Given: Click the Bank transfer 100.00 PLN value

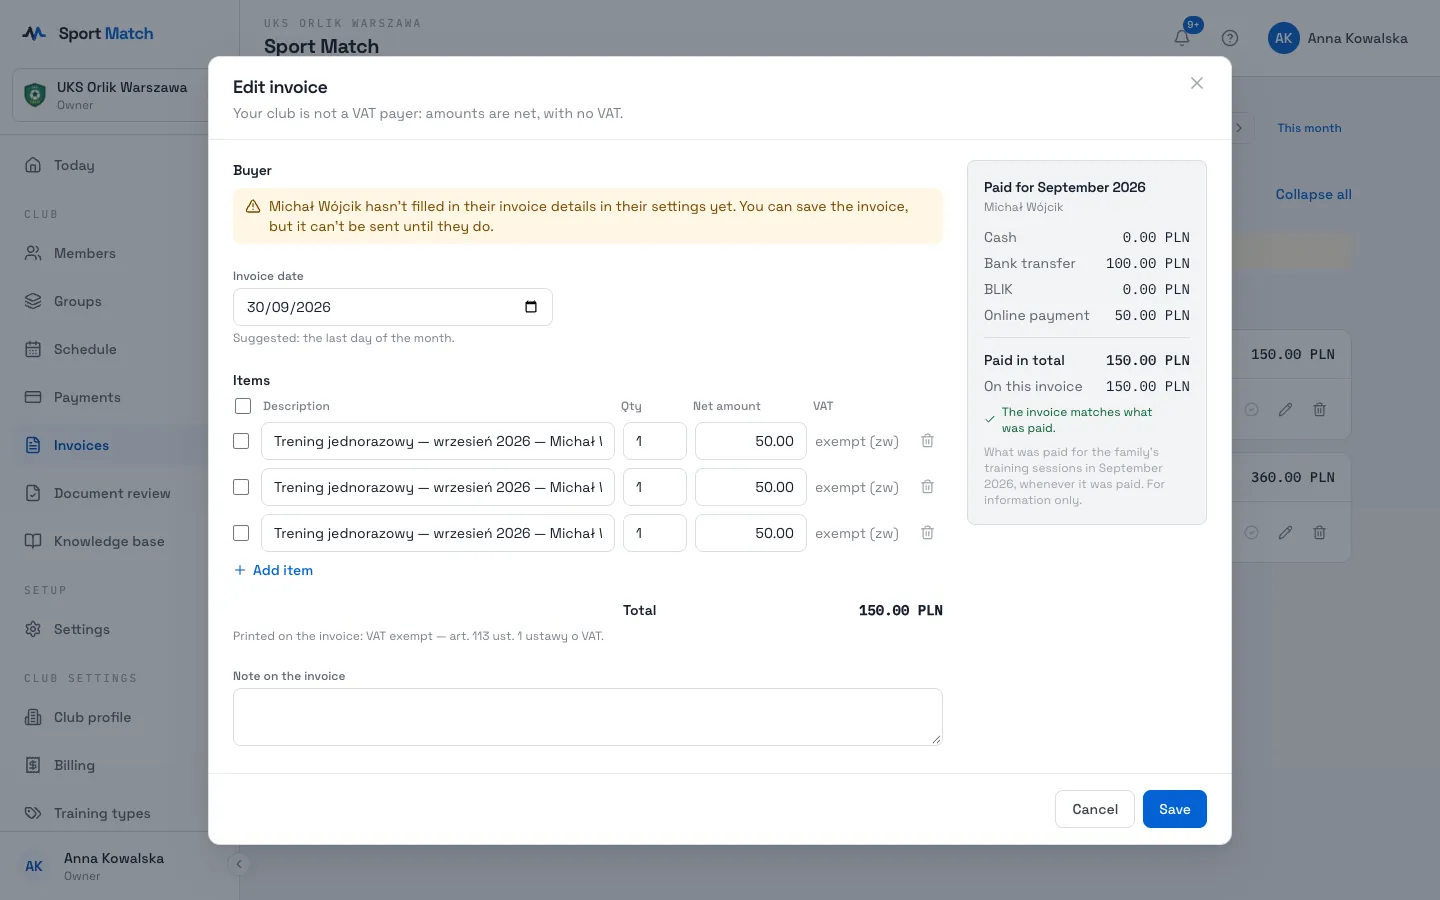Looking at the screenshot, I should (x=1147, y=263).
